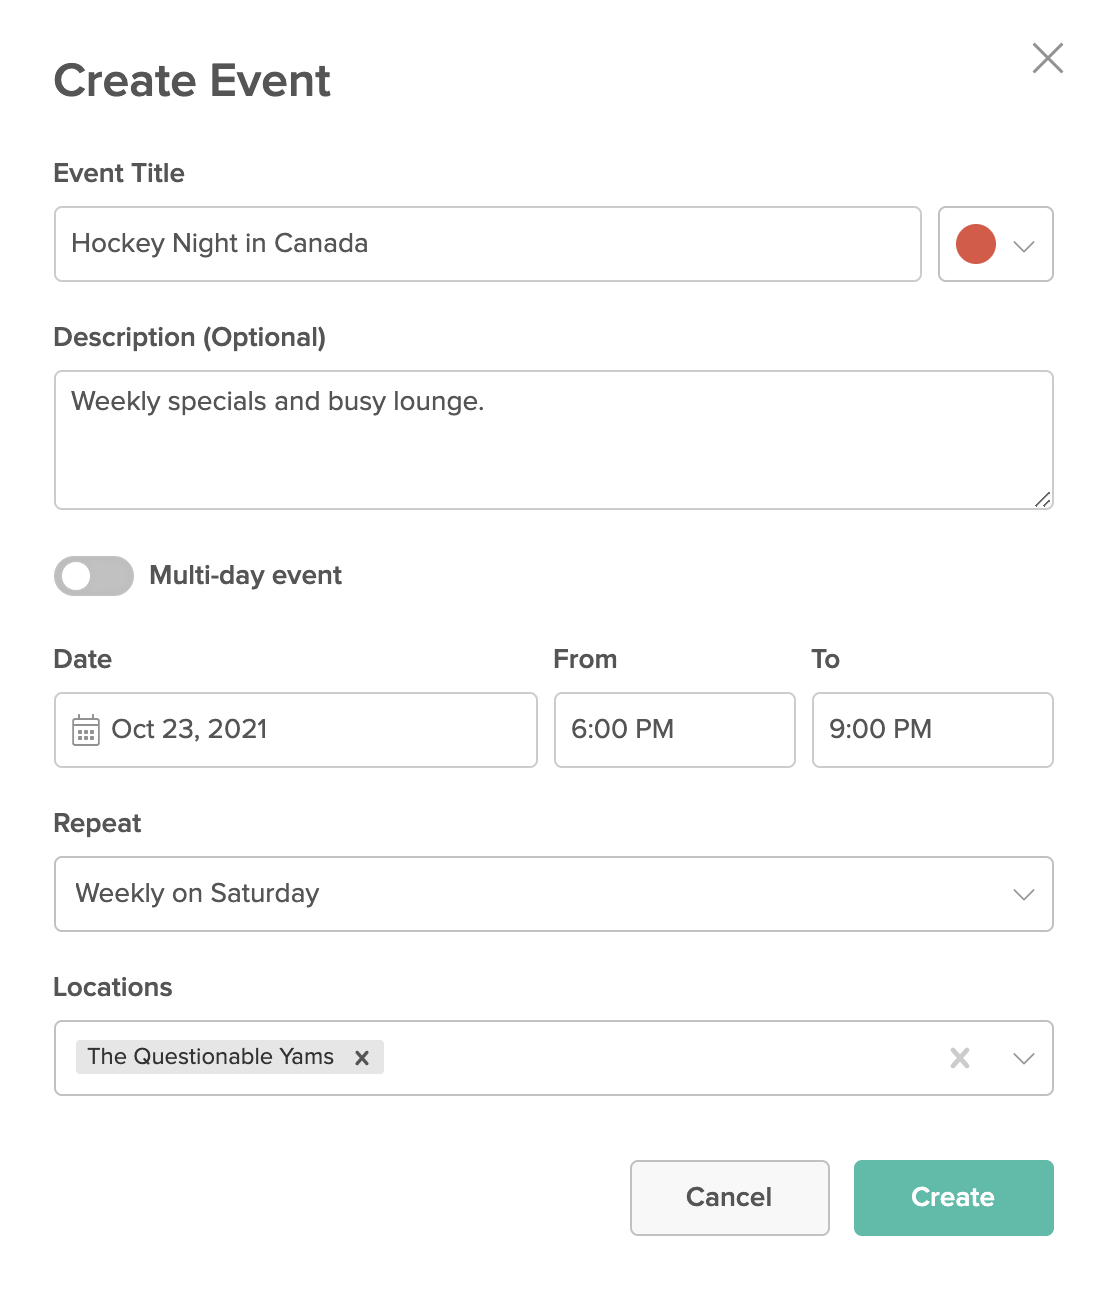Click the green Create button
Image resolution: width=1104 pixels, height=1294 pixels.
(954, 1198)
